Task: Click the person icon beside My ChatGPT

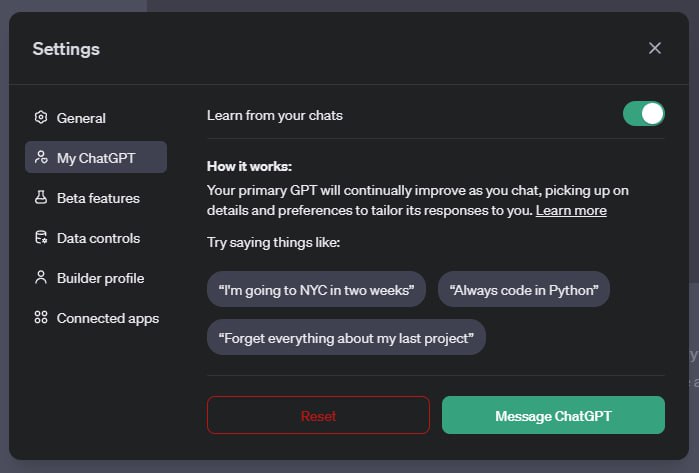Action: click(x=41, y=158)
